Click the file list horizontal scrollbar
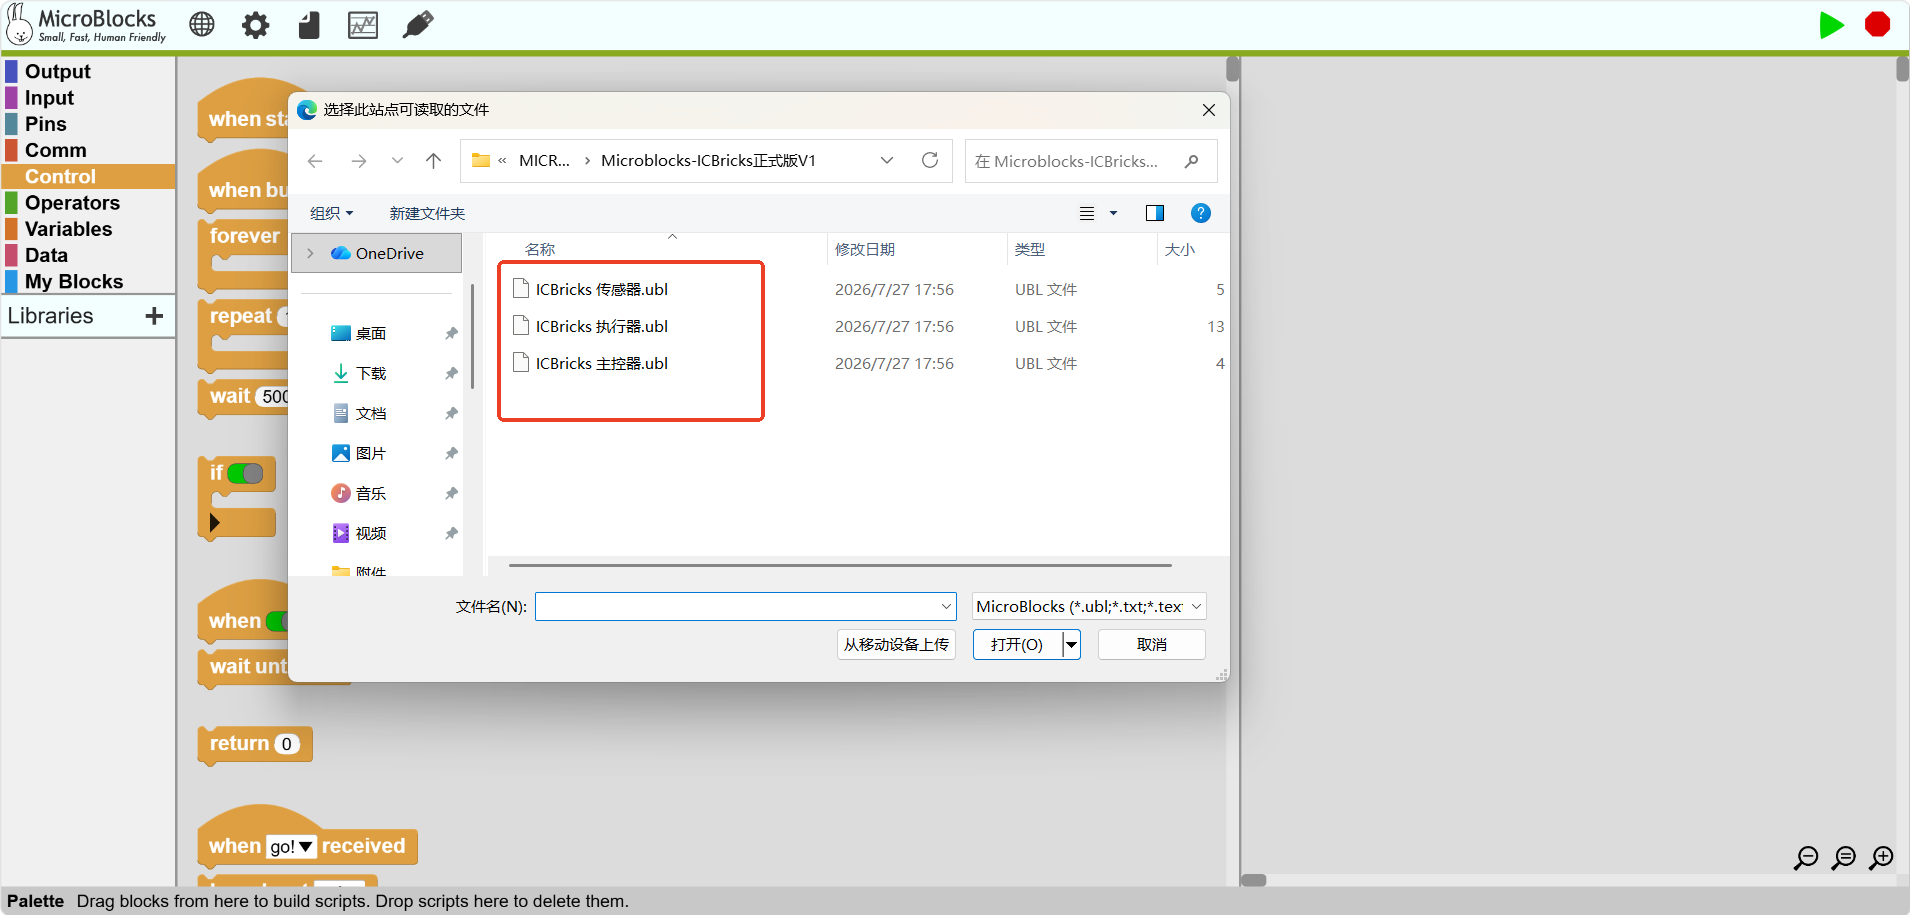This screenshot has width=1910, height=915. (x=840, y=565)
